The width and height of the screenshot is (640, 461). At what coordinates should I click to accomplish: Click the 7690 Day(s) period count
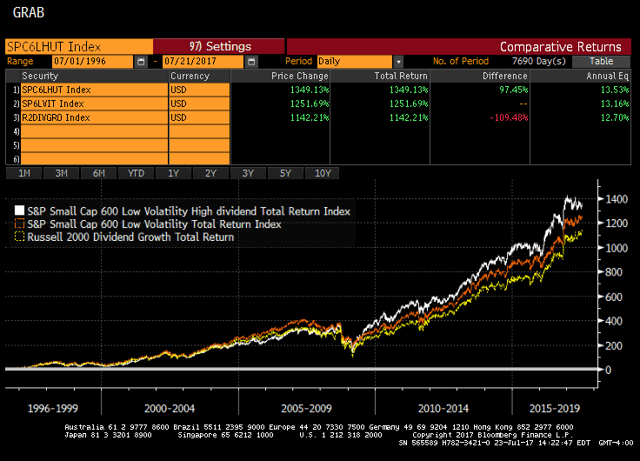539,61
